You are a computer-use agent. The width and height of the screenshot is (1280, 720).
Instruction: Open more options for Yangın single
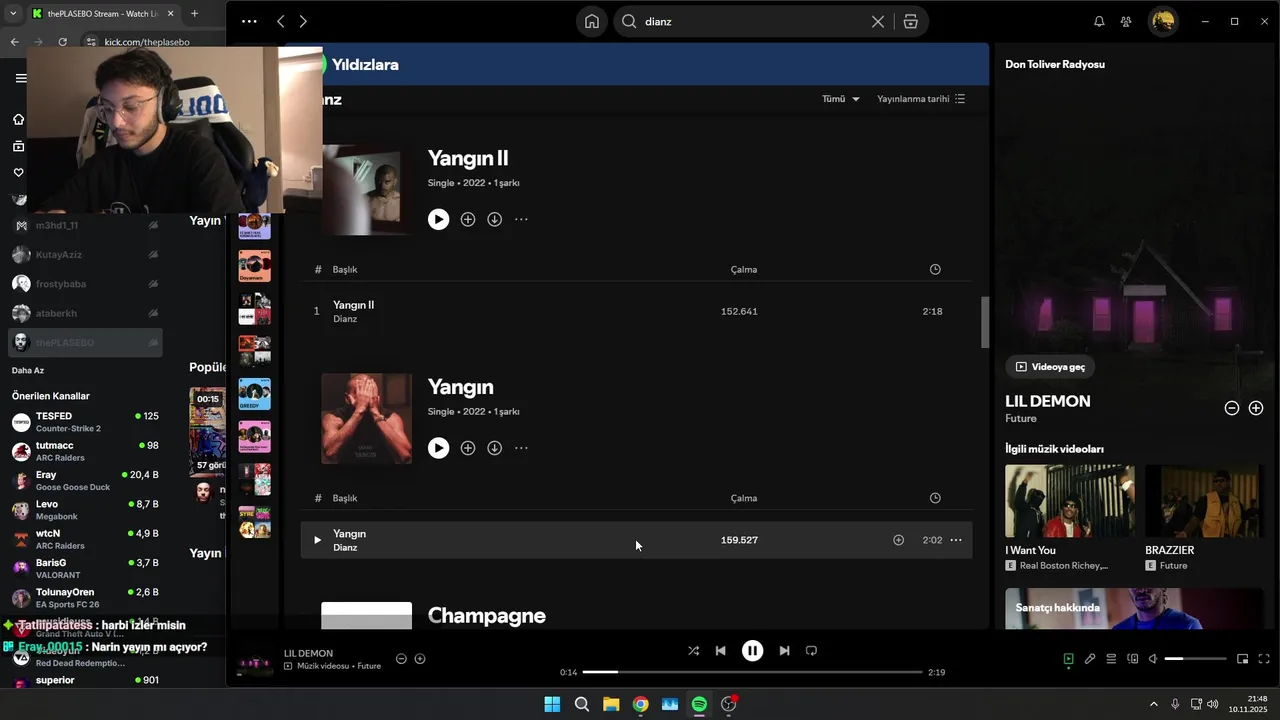click(x=521, y=448)
